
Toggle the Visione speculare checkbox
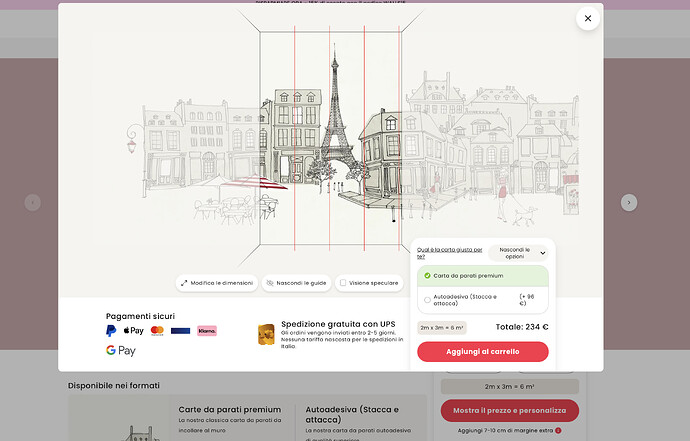343,283
